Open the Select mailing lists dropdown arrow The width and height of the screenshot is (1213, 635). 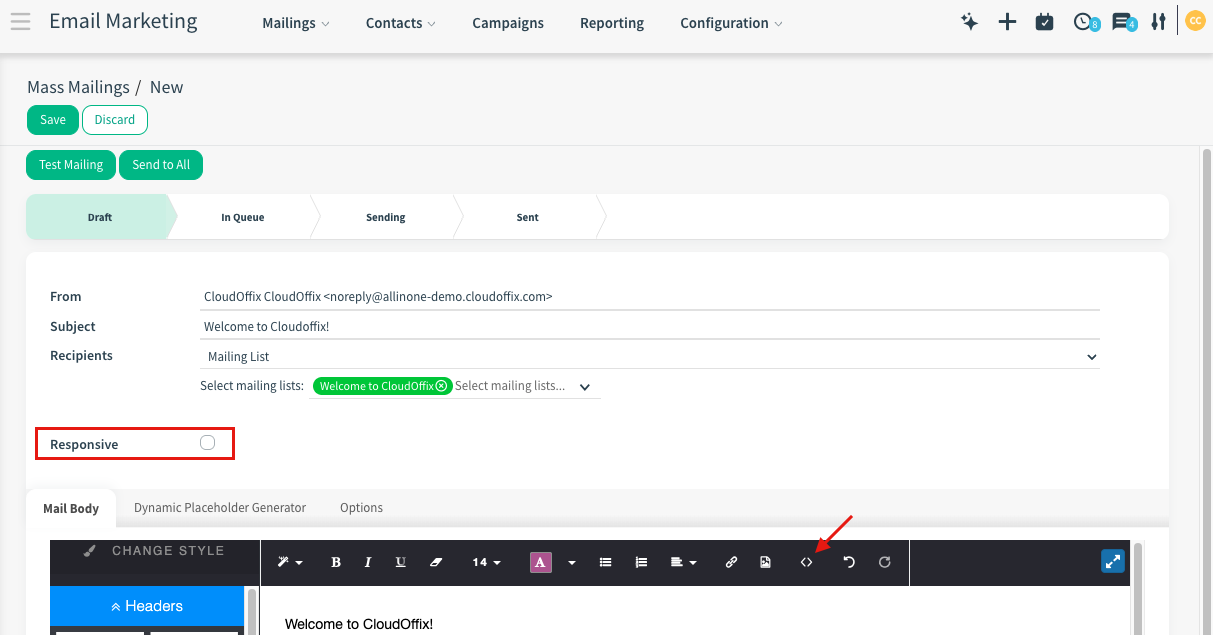pyautogui.click(x=585, y=387)
